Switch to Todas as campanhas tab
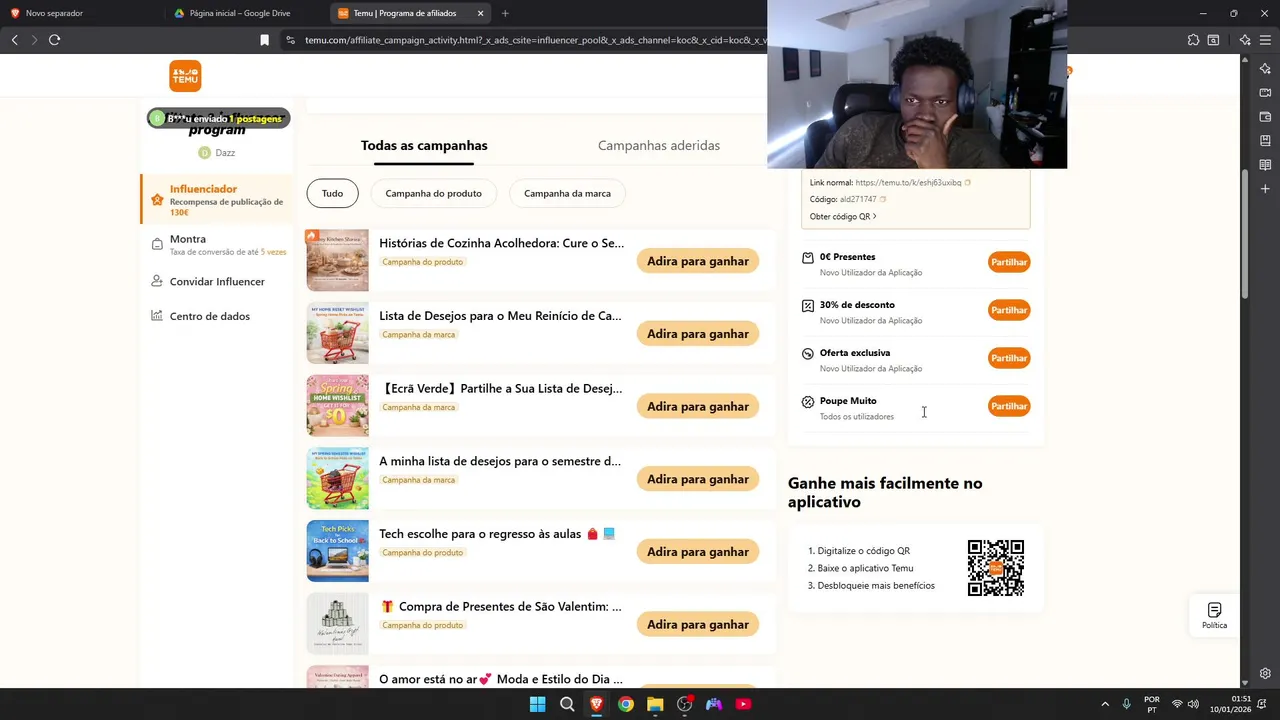Screen dimensions: 1280x720 point(424,145)
